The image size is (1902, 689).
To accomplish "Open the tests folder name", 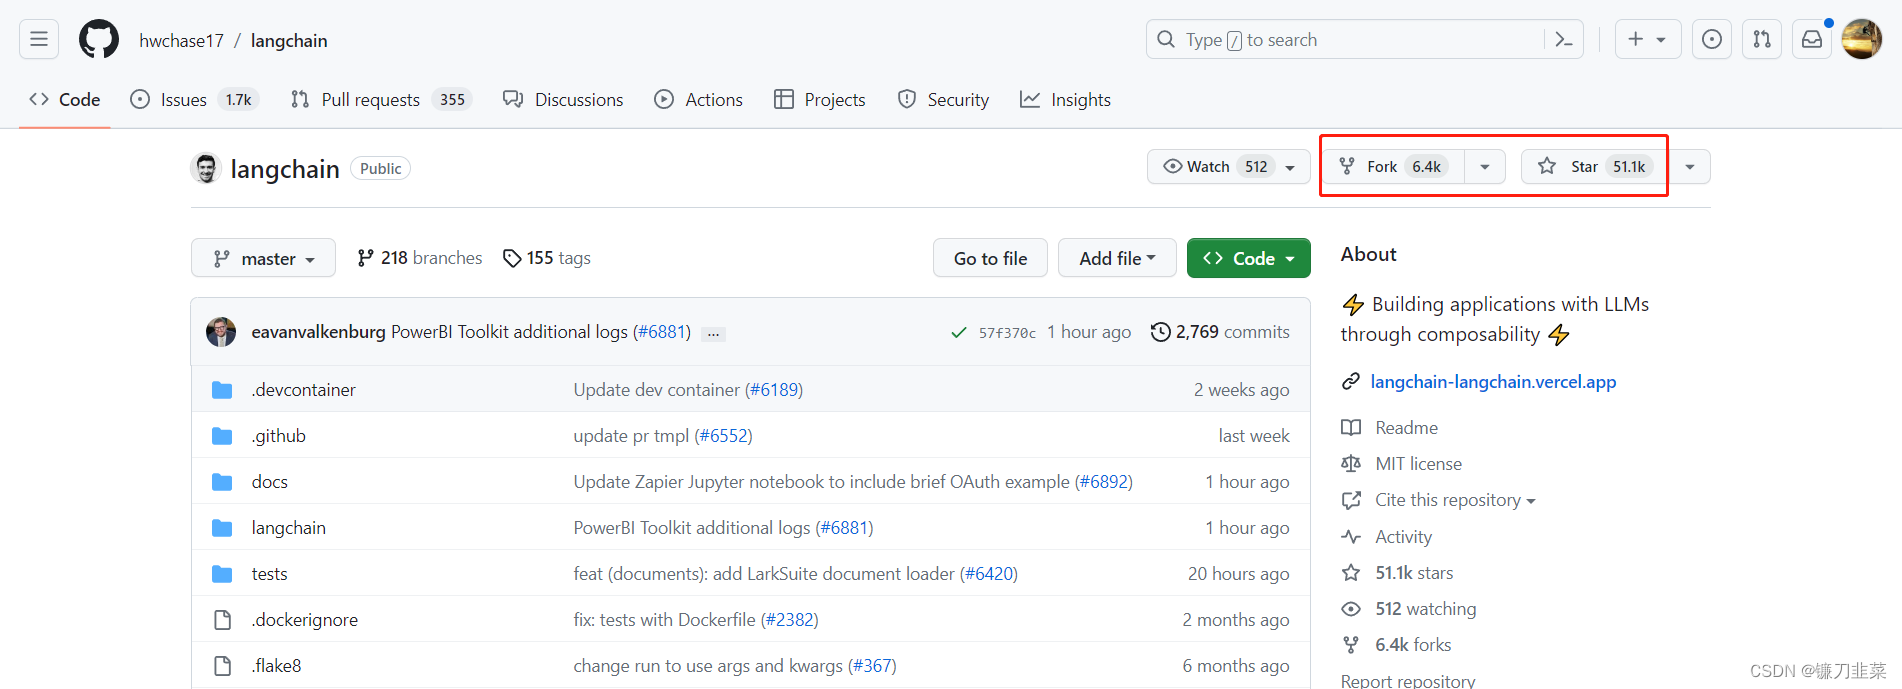I will 269,574.
